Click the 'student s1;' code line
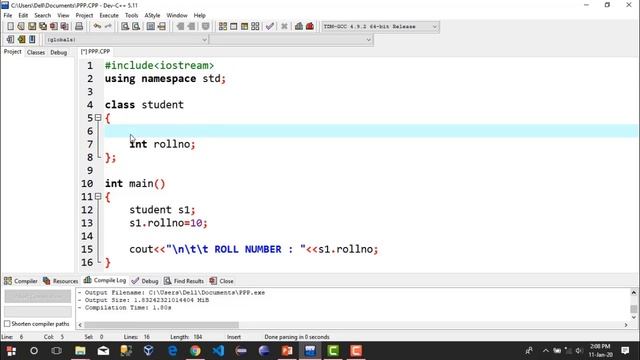The width and height of the screenshot is (640, 360). click(162, 210)
